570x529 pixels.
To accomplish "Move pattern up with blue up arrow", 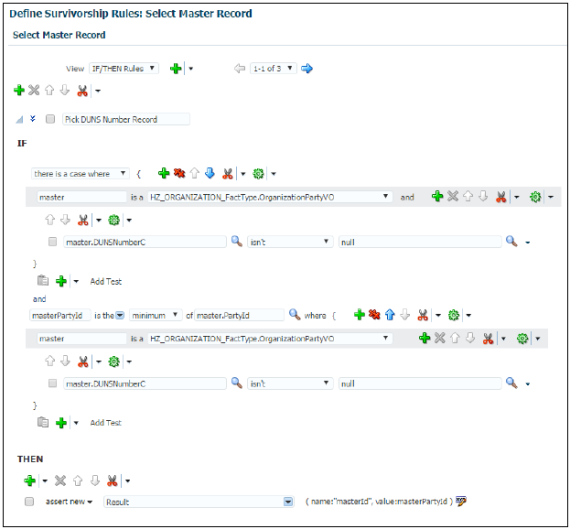I will tap(390, 315).
